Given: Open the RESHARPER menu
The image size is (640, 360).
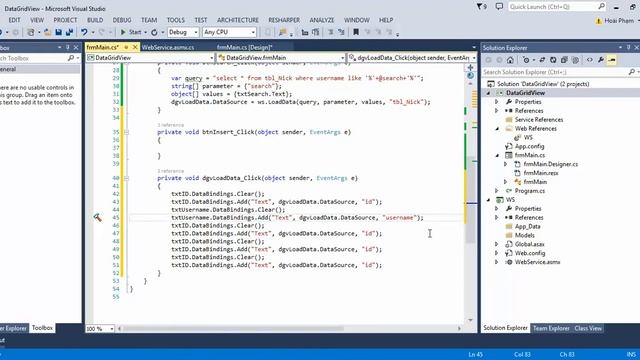Looking at the screenshot, I should pyautogui.click(x=284, y=20).
